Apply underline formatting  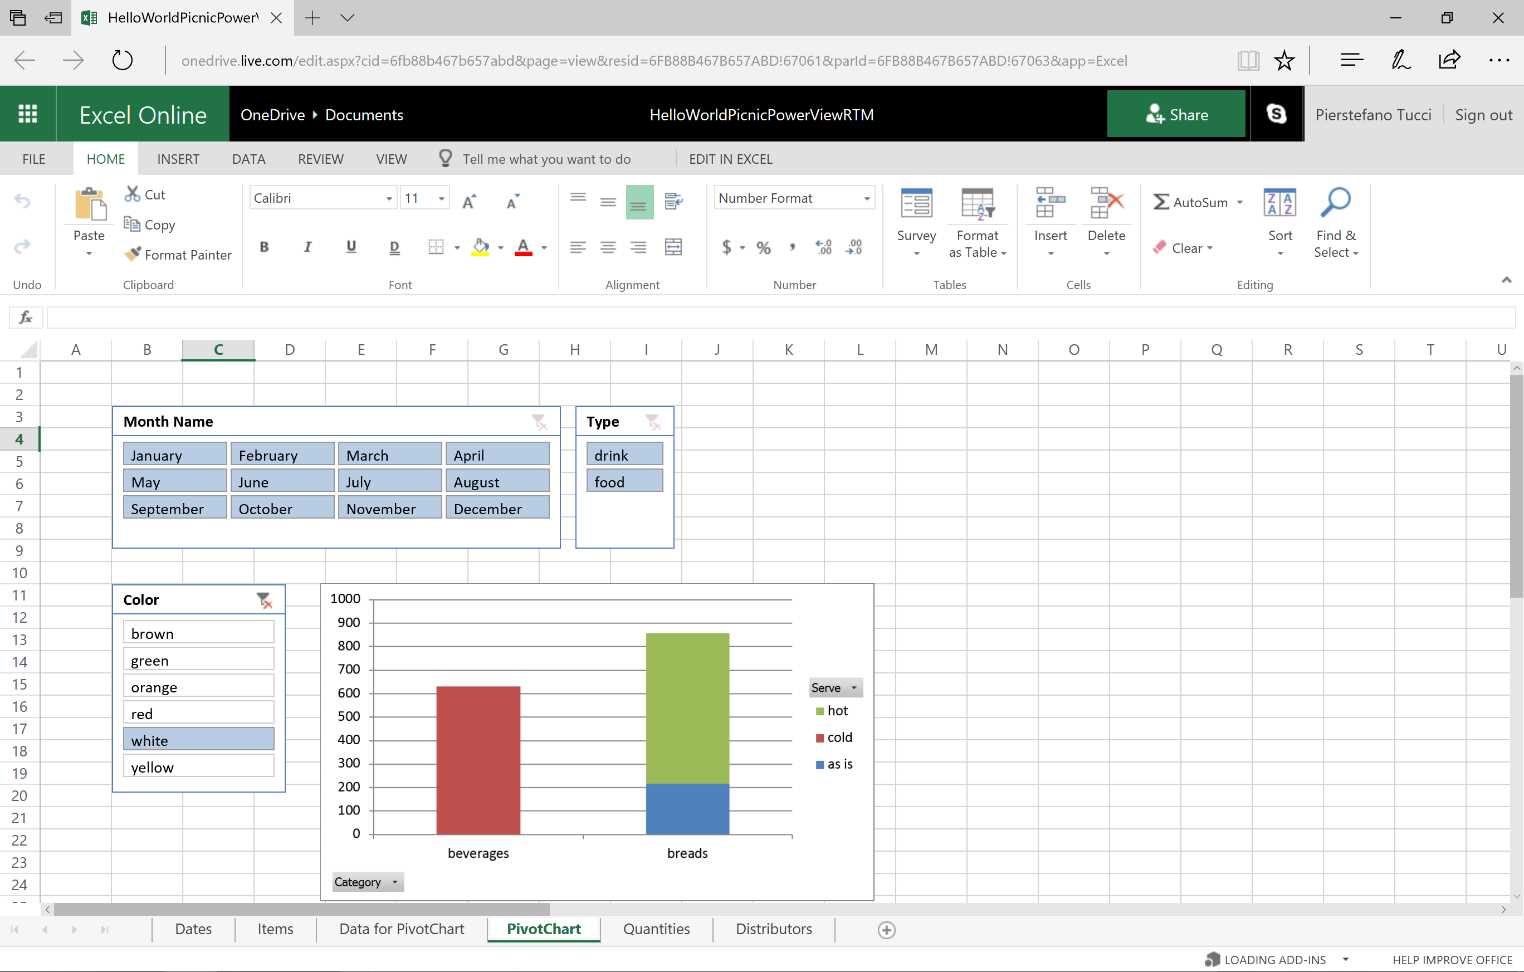click(351, 246)
